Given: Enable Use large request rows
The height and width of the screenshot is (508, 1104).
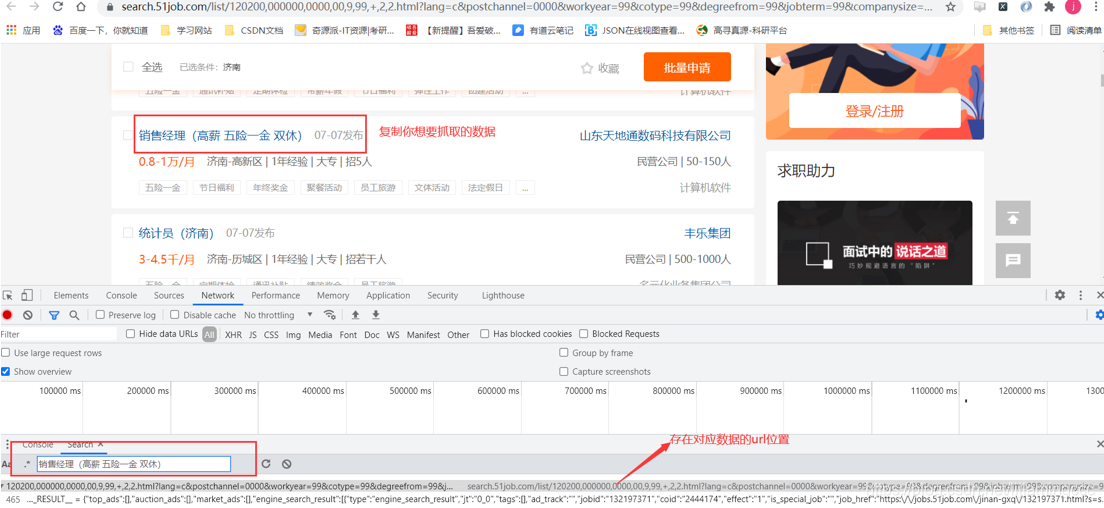Looking at the screenshot, I should 6,353.
